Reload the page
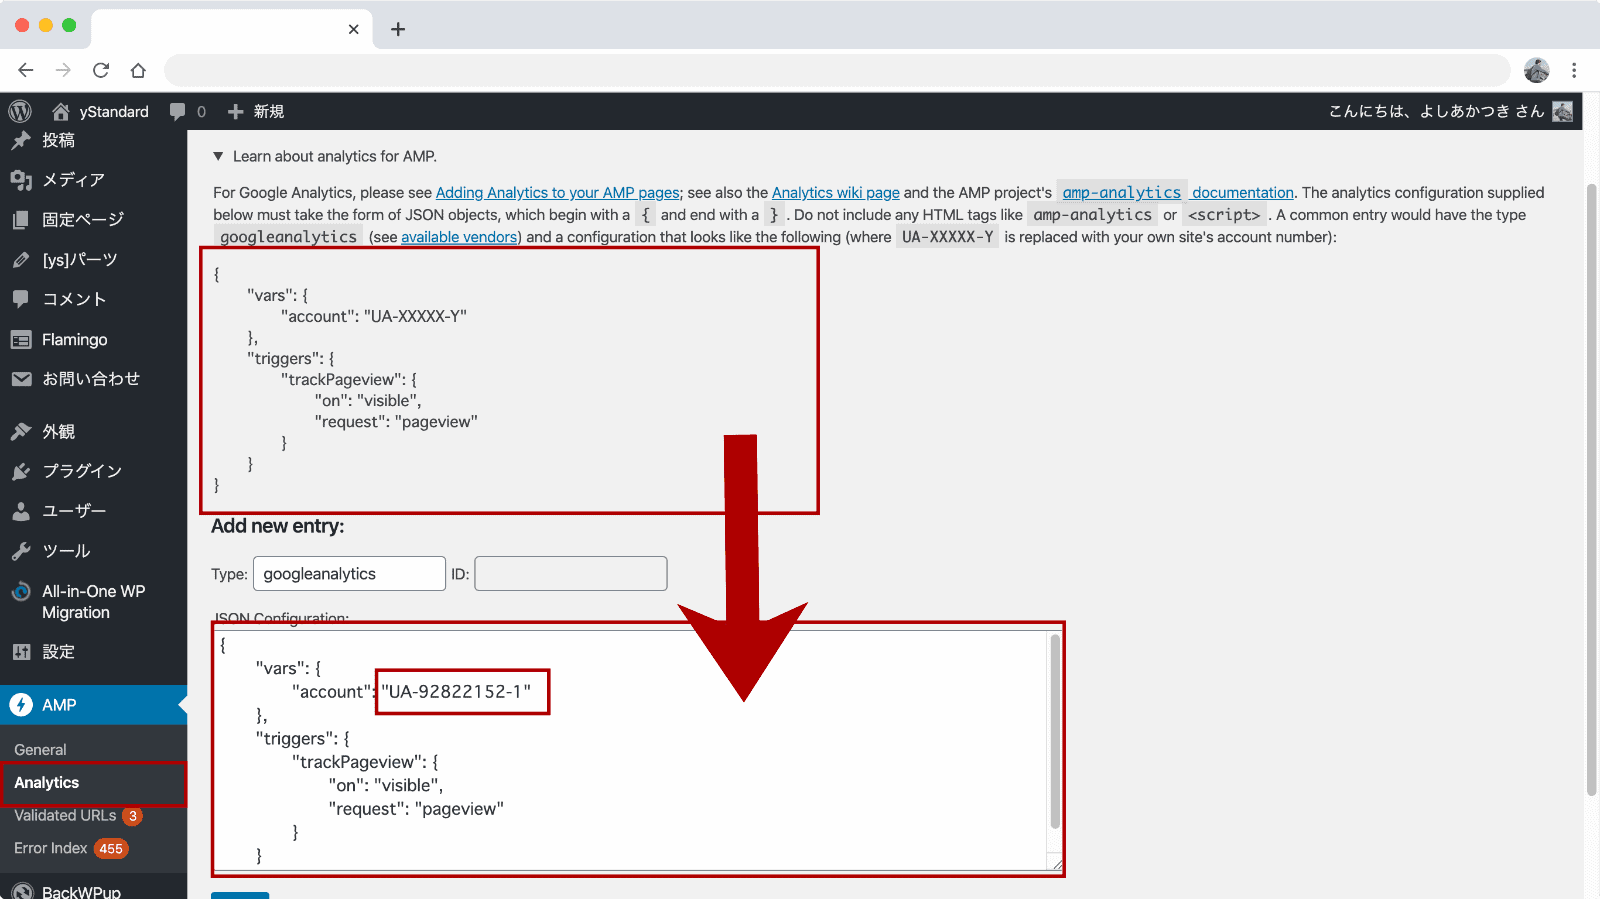The height and width of the screenshot is (899, 1600). click(101, 70)
